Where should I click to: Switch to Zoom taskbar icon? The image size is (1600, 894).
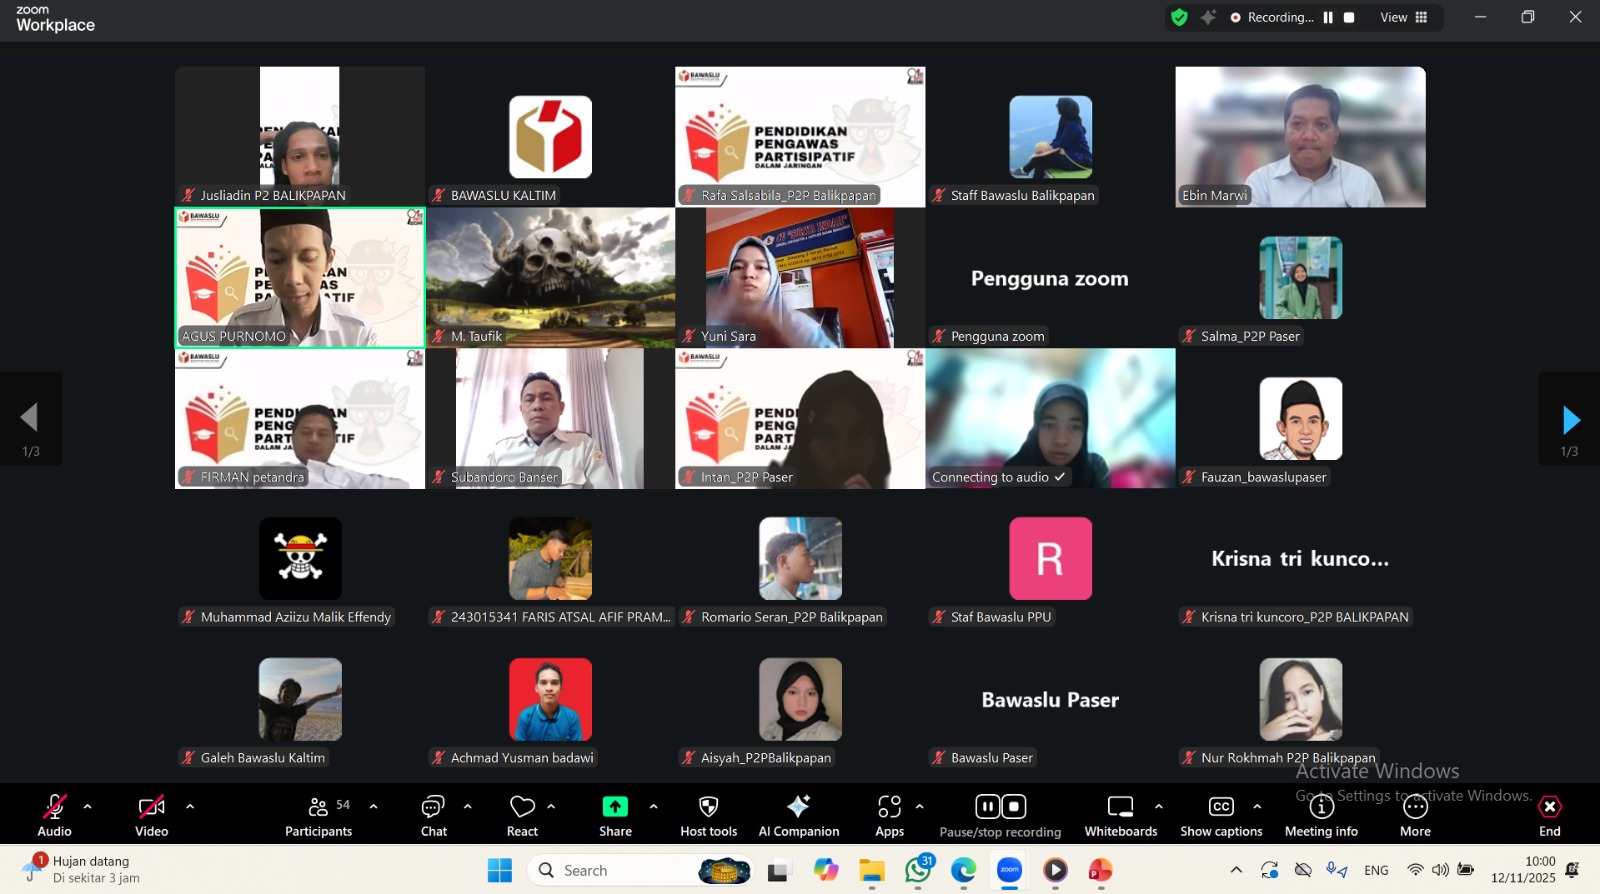pos(1009,870)
